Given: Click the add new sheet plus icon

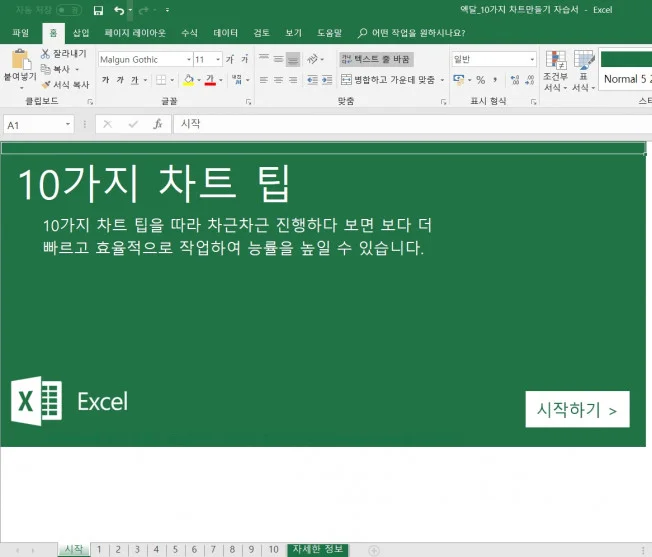Looking at the screenshot, I should coord(373,550).
